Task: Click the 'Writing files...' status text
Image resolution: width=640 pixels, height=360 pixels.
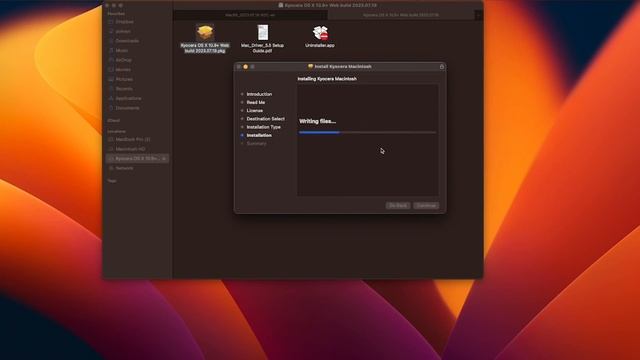Action: tap(318, 121)
